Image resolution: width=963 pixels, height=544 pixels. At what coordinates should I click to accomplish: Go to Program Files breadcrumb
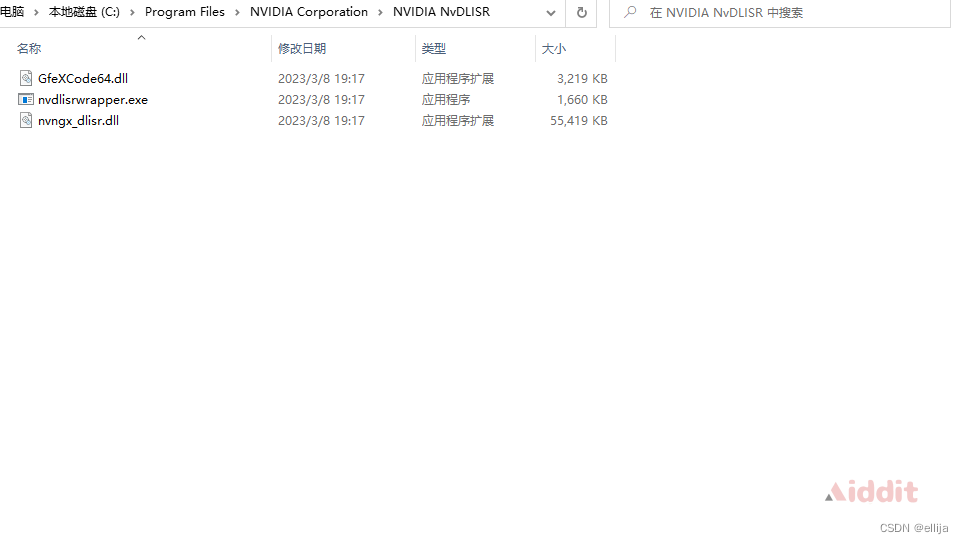[185, 12]
